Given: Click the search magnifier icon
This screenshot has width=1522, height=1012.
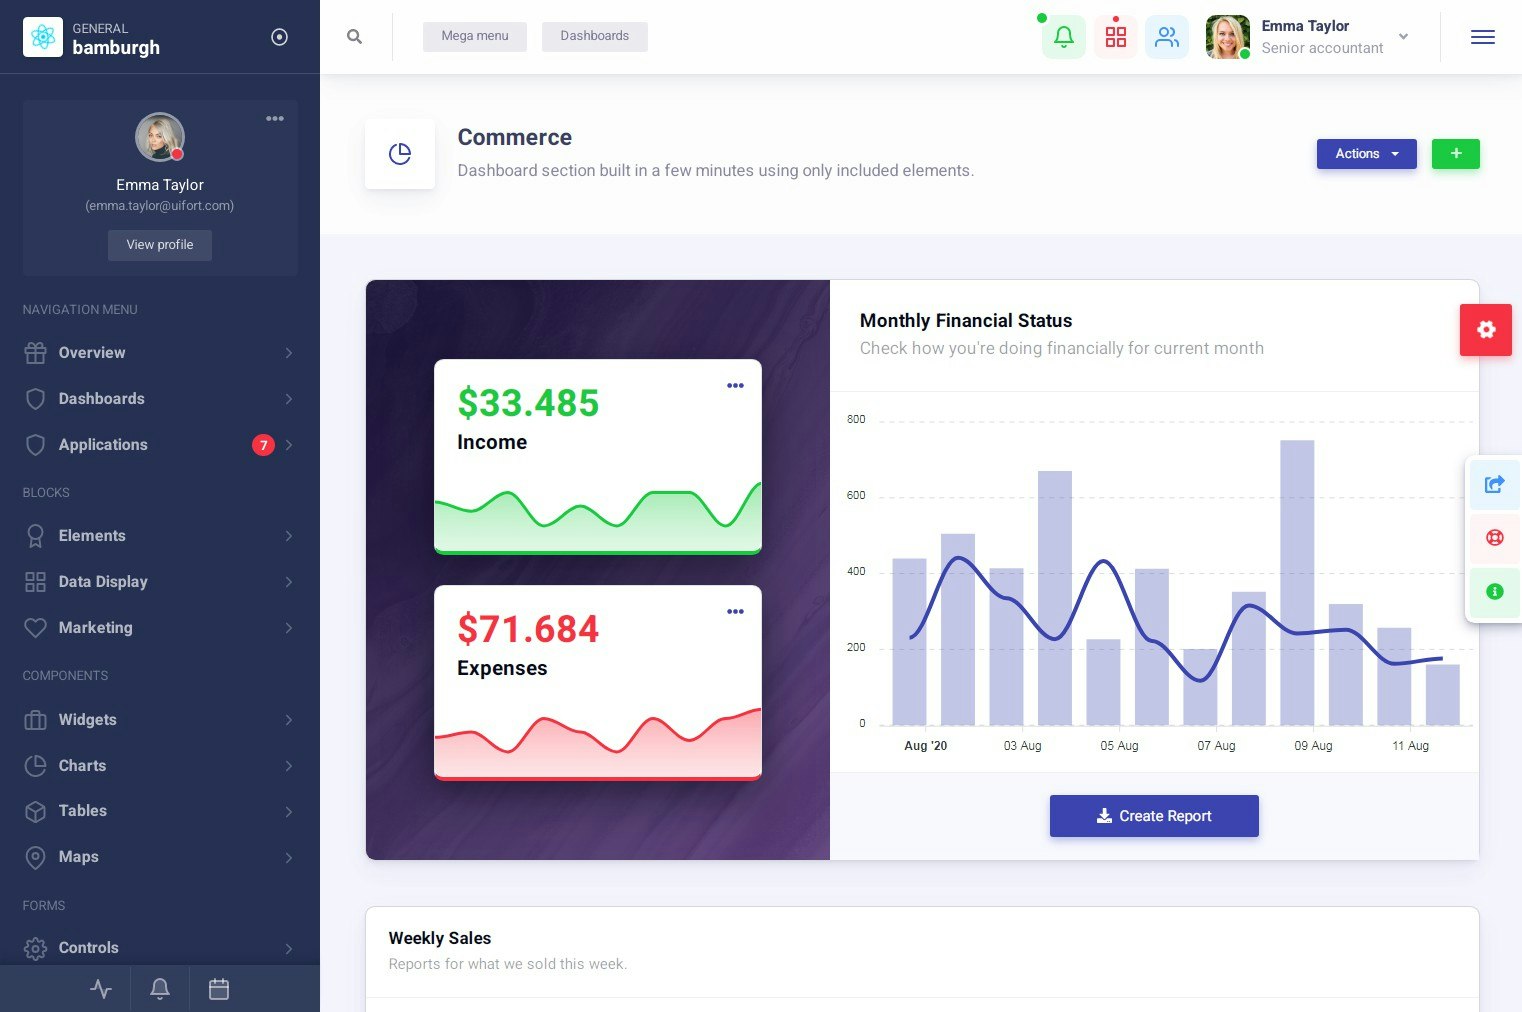Looking at the screenshot, I should [x=354, y=36].
